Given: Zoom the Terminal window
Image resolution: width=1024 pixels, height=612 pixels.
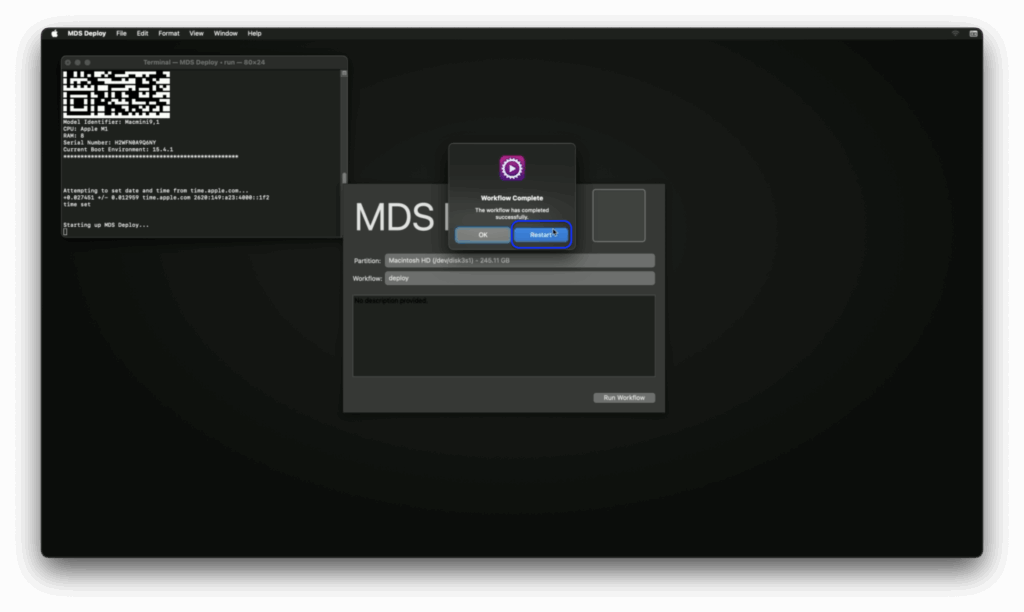Looking at the screenshot, I should pyautogui.click(x=88, y=63).
